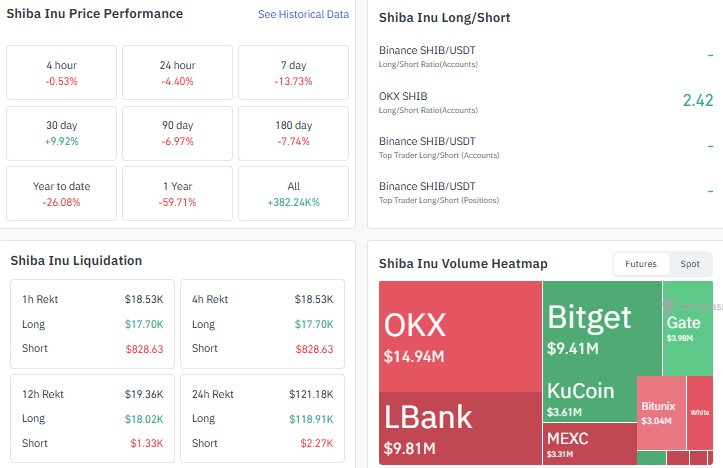Screen dimensions: 723x468
Task: Click the Shiba Inu Volume Heatmap heading
Action: tap(463, 264)
